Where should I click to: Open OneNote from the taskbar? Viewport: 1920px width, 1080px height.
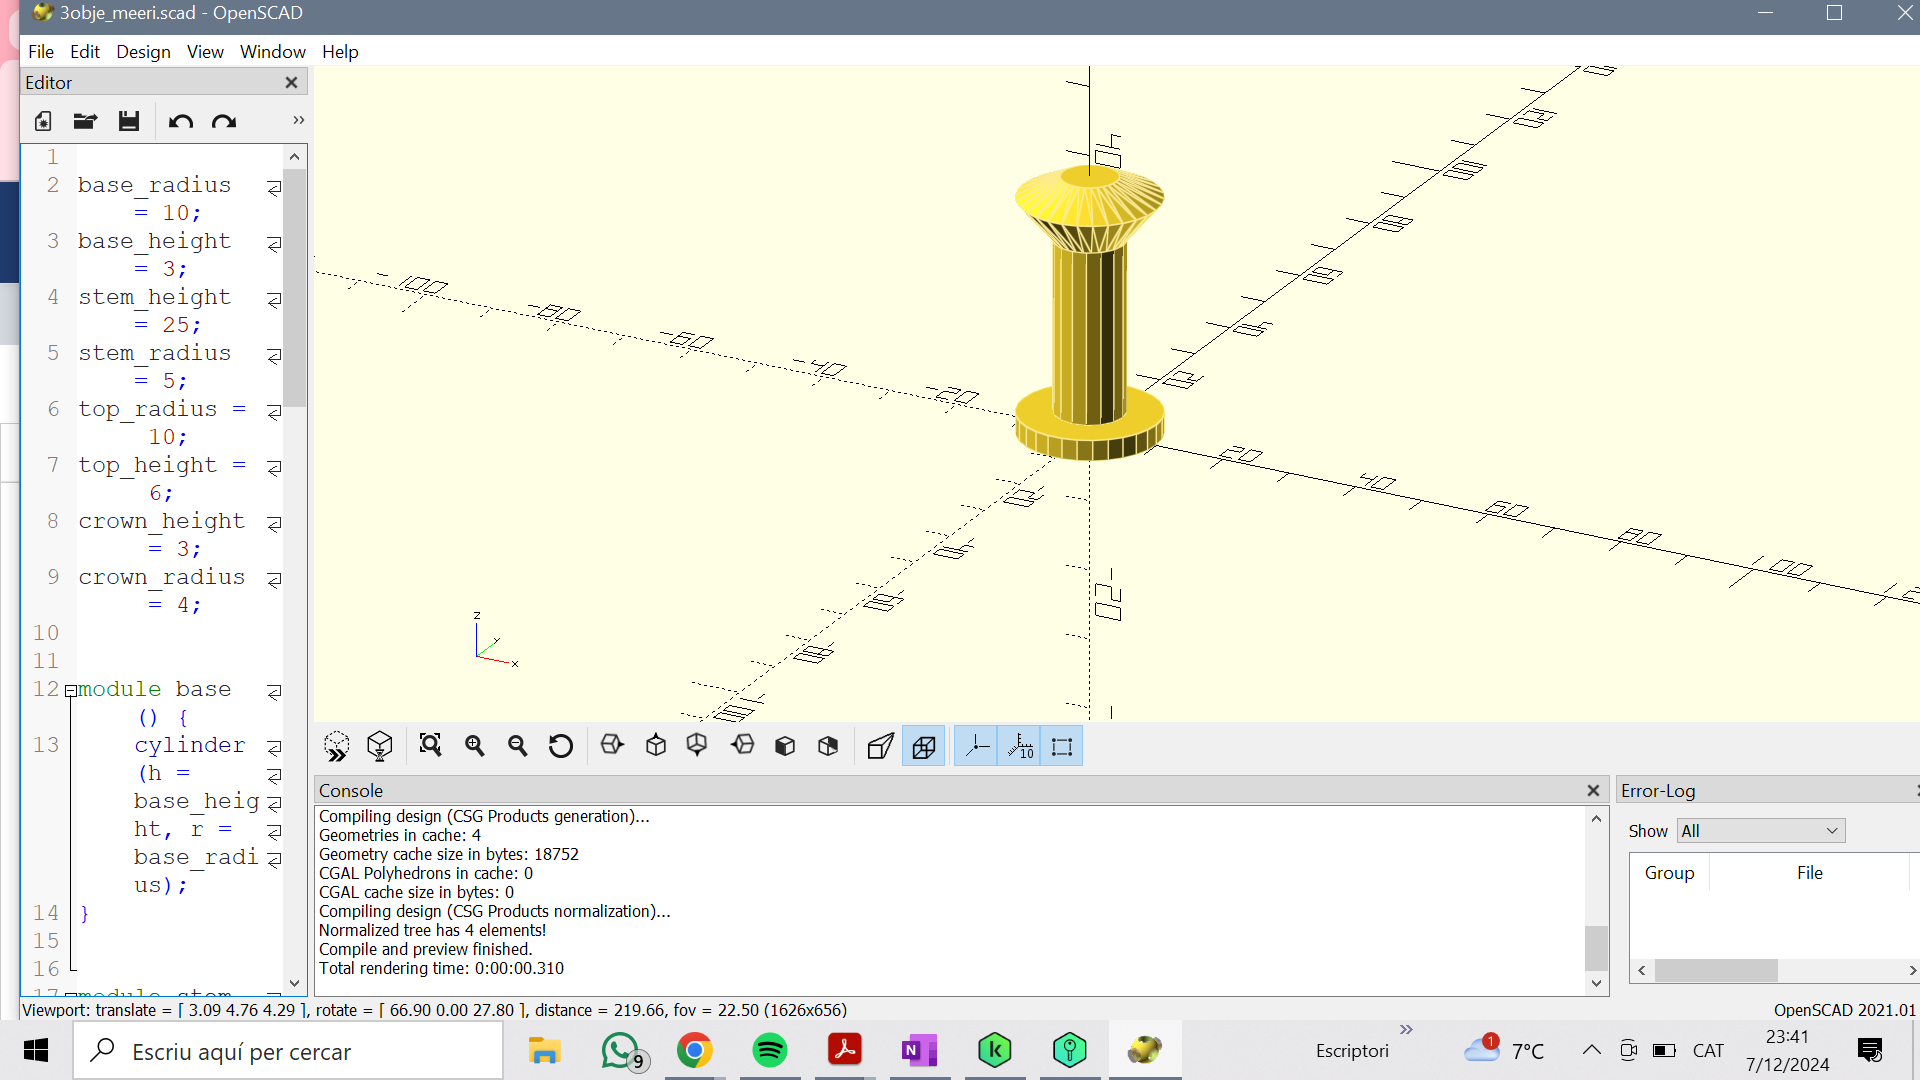(919, 1051)
